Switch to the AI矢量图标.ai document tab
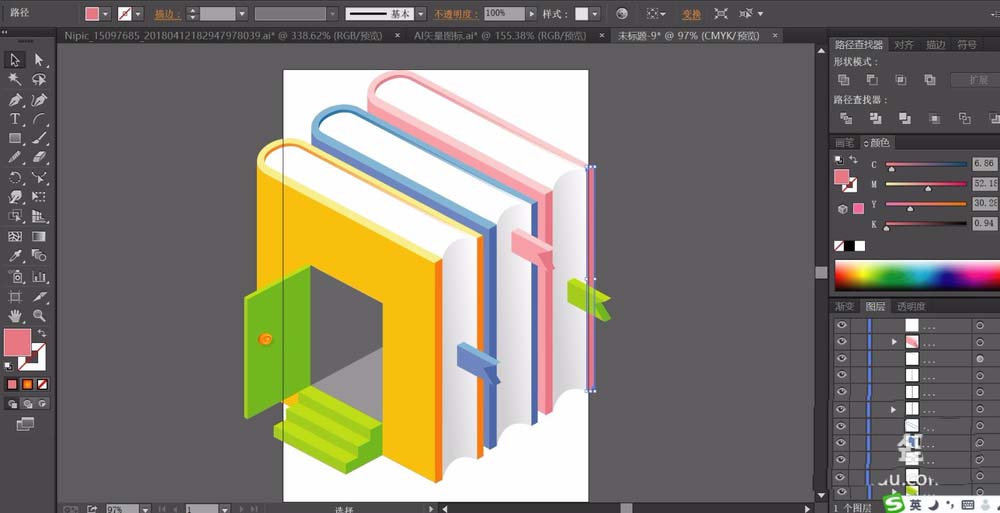 pyautogui.click(x=499, y=36)
